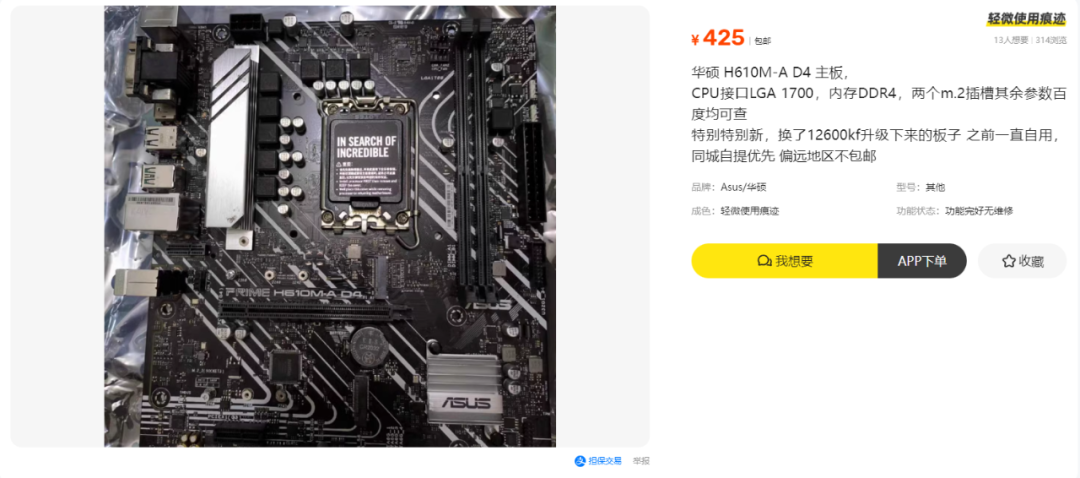The image size is (1080, 478).
Task: Click the chat bubble icon in 我想要
Action: (x=763, y=261)
